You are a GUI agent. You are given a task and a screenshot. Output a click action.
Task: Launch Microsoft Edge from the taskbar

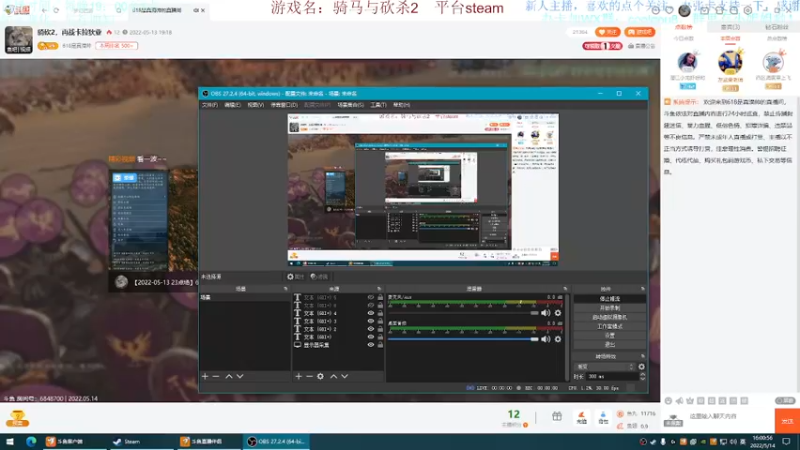(31, 441)
